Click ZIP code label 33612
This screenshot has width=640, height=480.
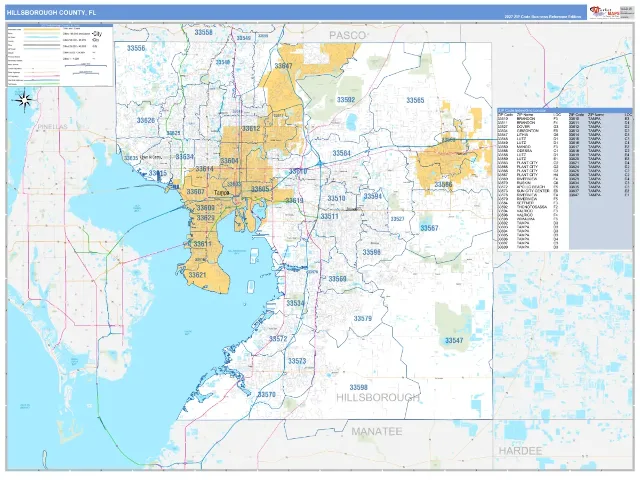(251, 129)
